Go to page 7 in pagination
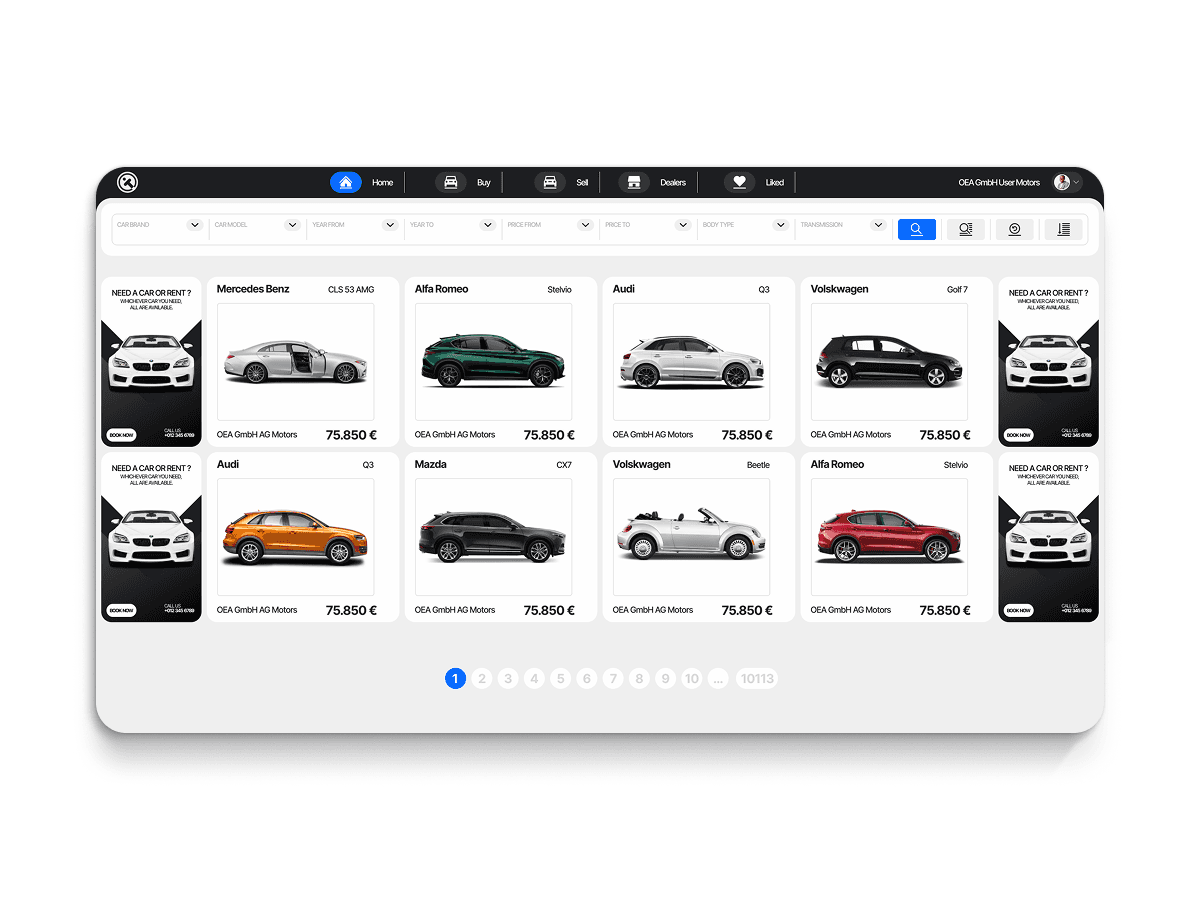Screen dimensions: 1200x900 (x=614, y=679)
